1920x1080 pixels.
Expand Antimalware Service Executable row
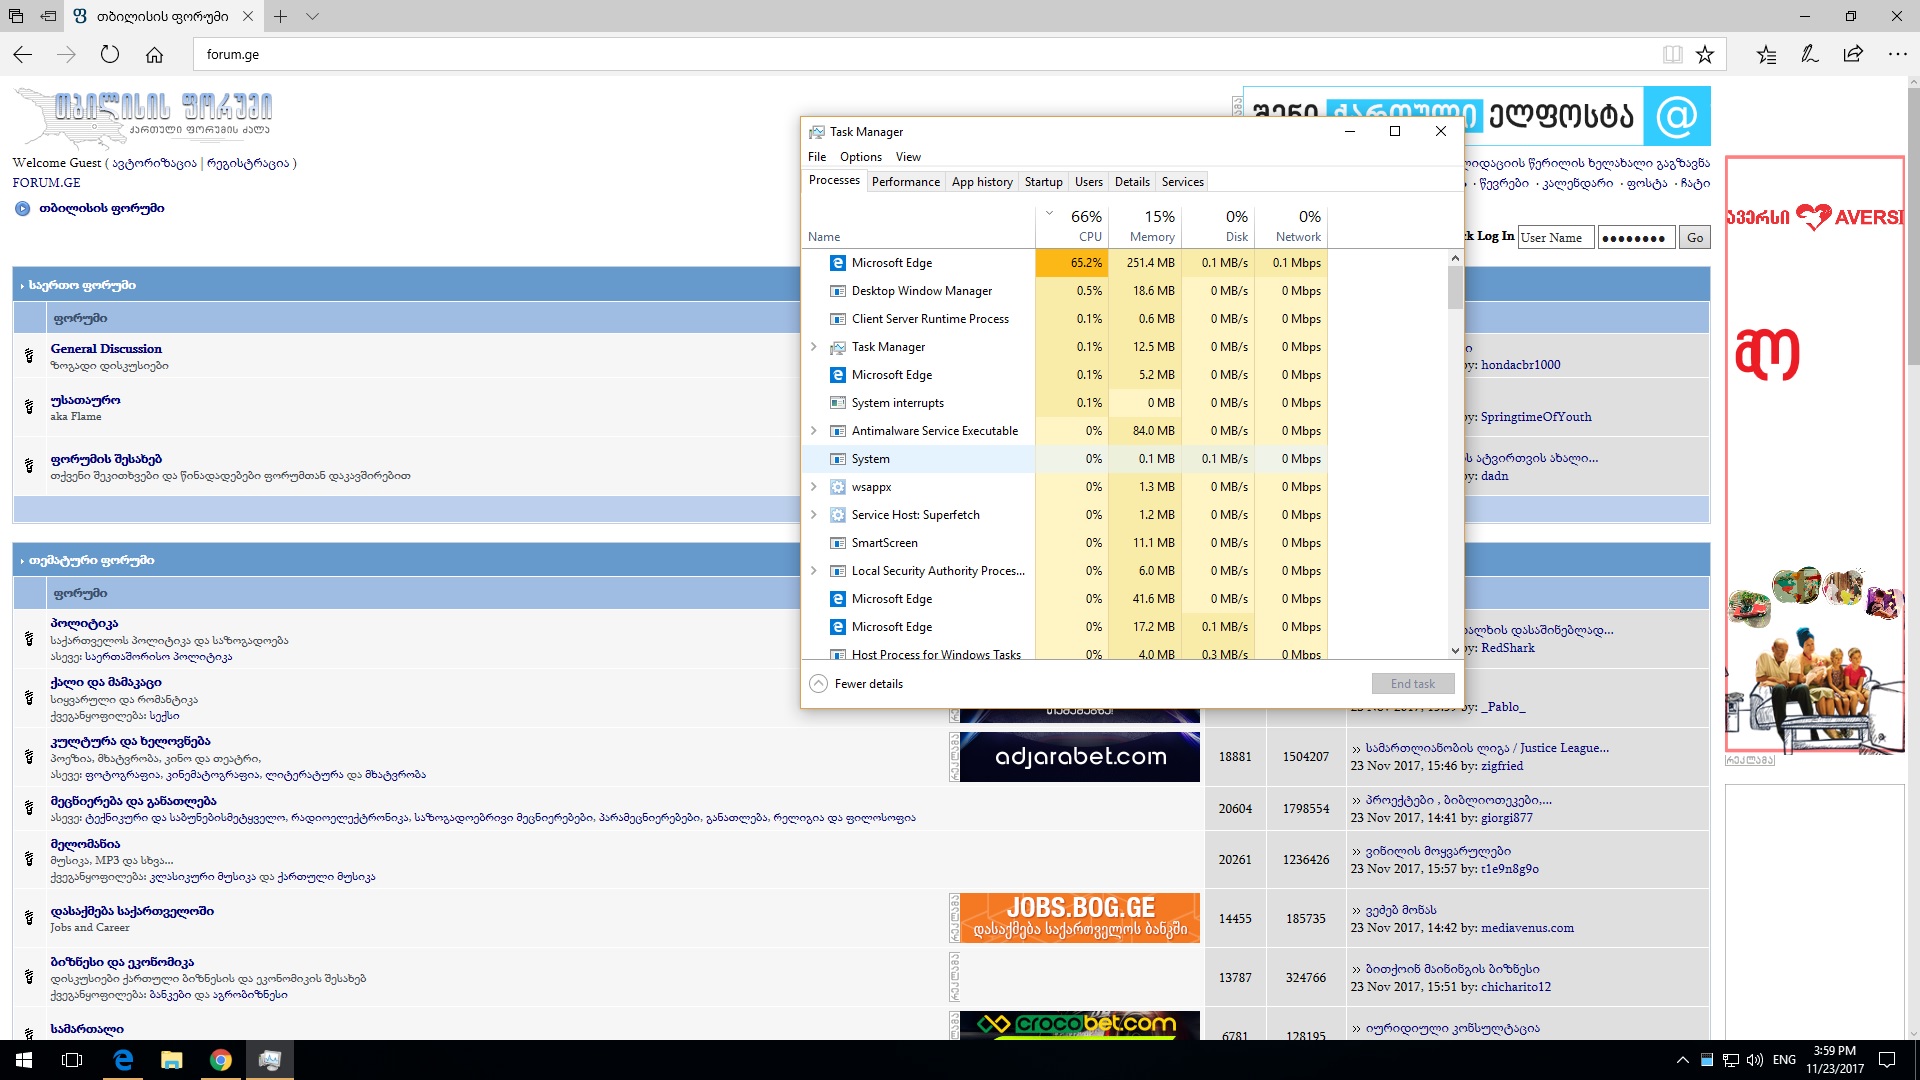(x=814, y=431)
